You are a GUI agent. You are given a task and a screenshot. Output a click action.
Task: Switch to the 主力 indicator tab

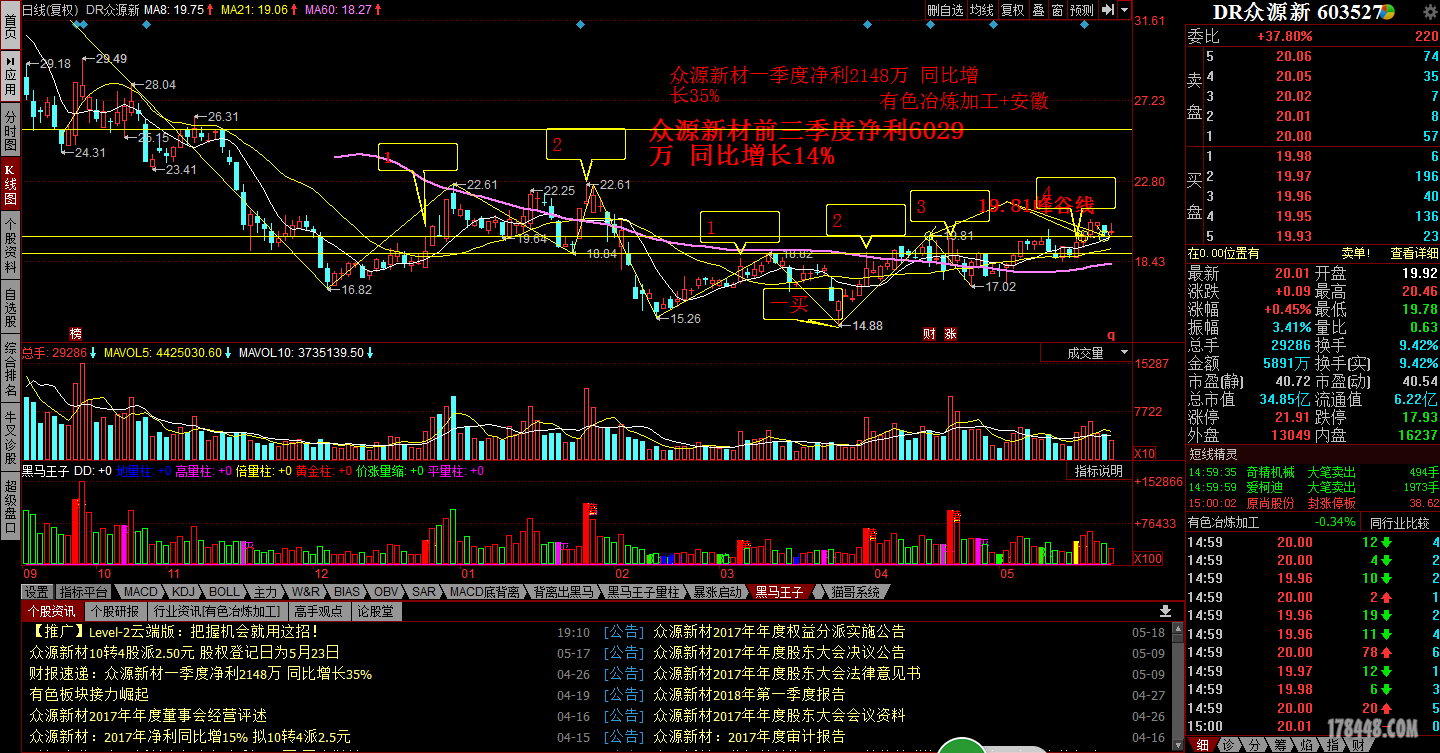coord(265,592)
